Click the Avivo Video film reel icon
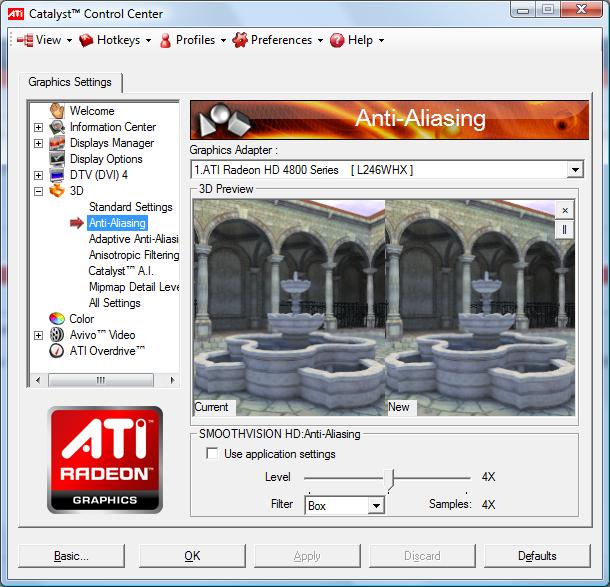This screenshot has height=587, width=610. [x=57, y=335]
